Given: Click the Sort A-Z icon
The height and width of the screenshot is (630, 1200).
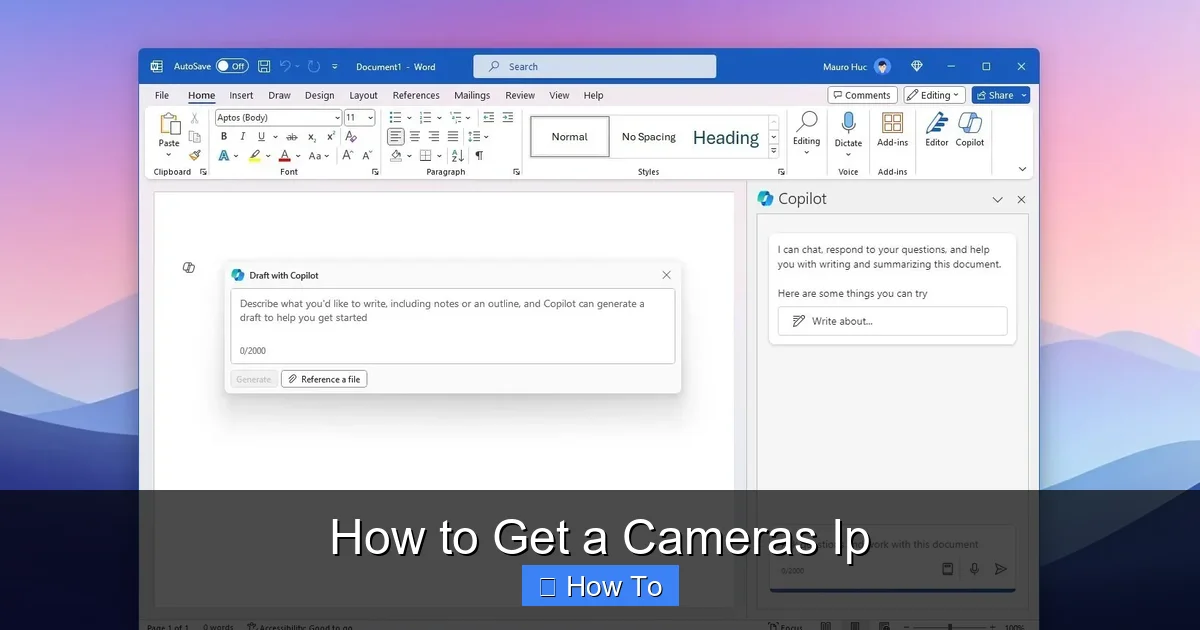Looking at the screenshot, I should click(458, 156).
